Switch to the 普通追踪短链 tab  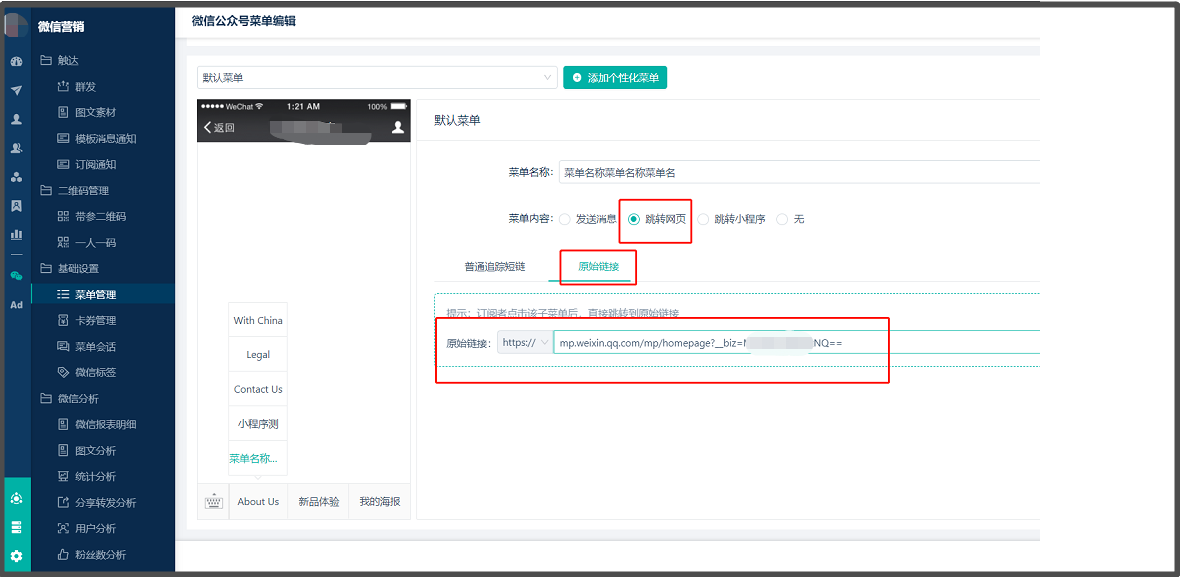[x=494, y=266]
